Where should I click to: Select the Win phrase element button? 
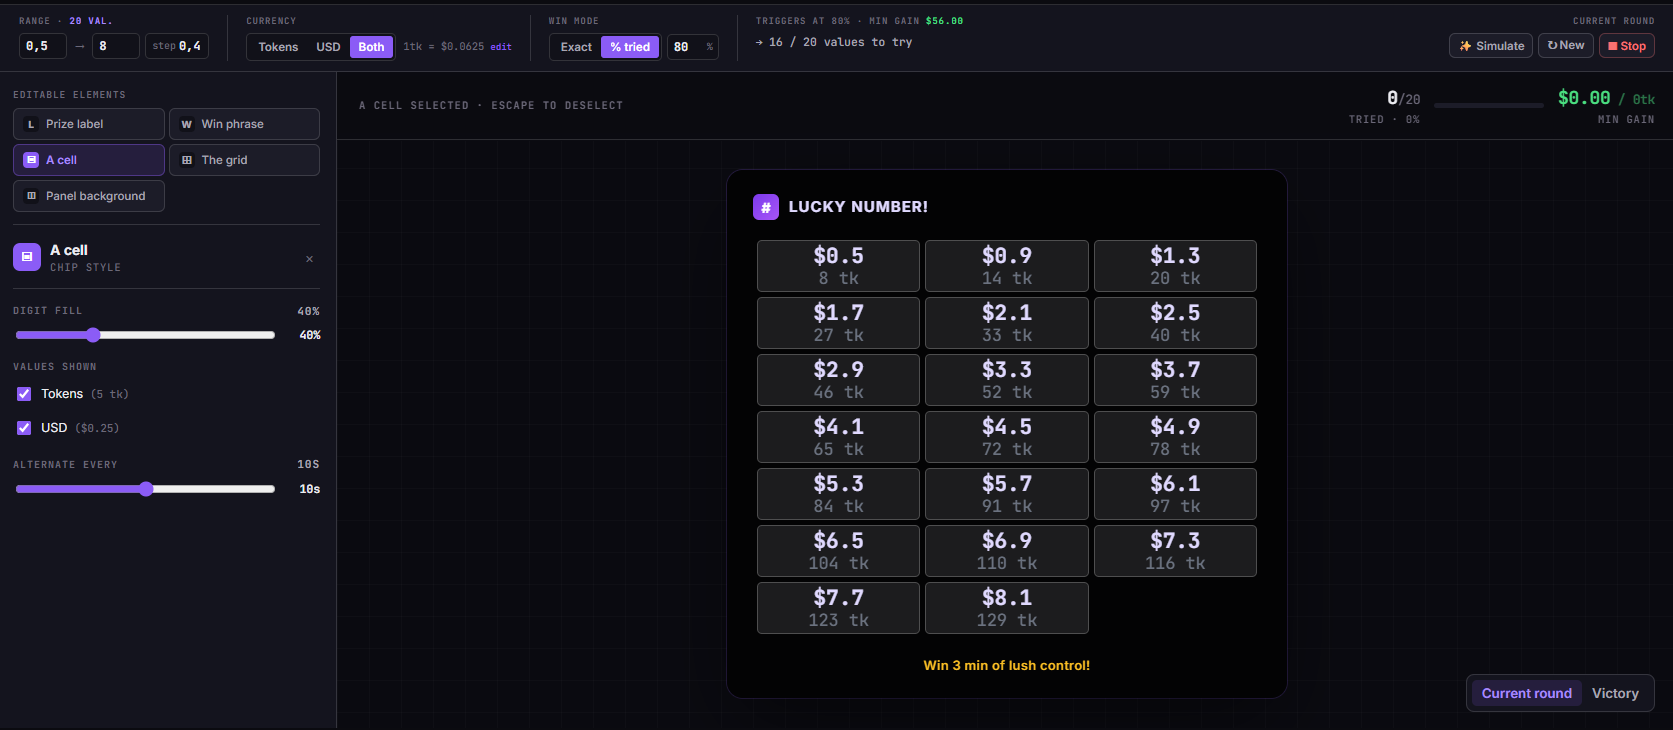(244, 124)
